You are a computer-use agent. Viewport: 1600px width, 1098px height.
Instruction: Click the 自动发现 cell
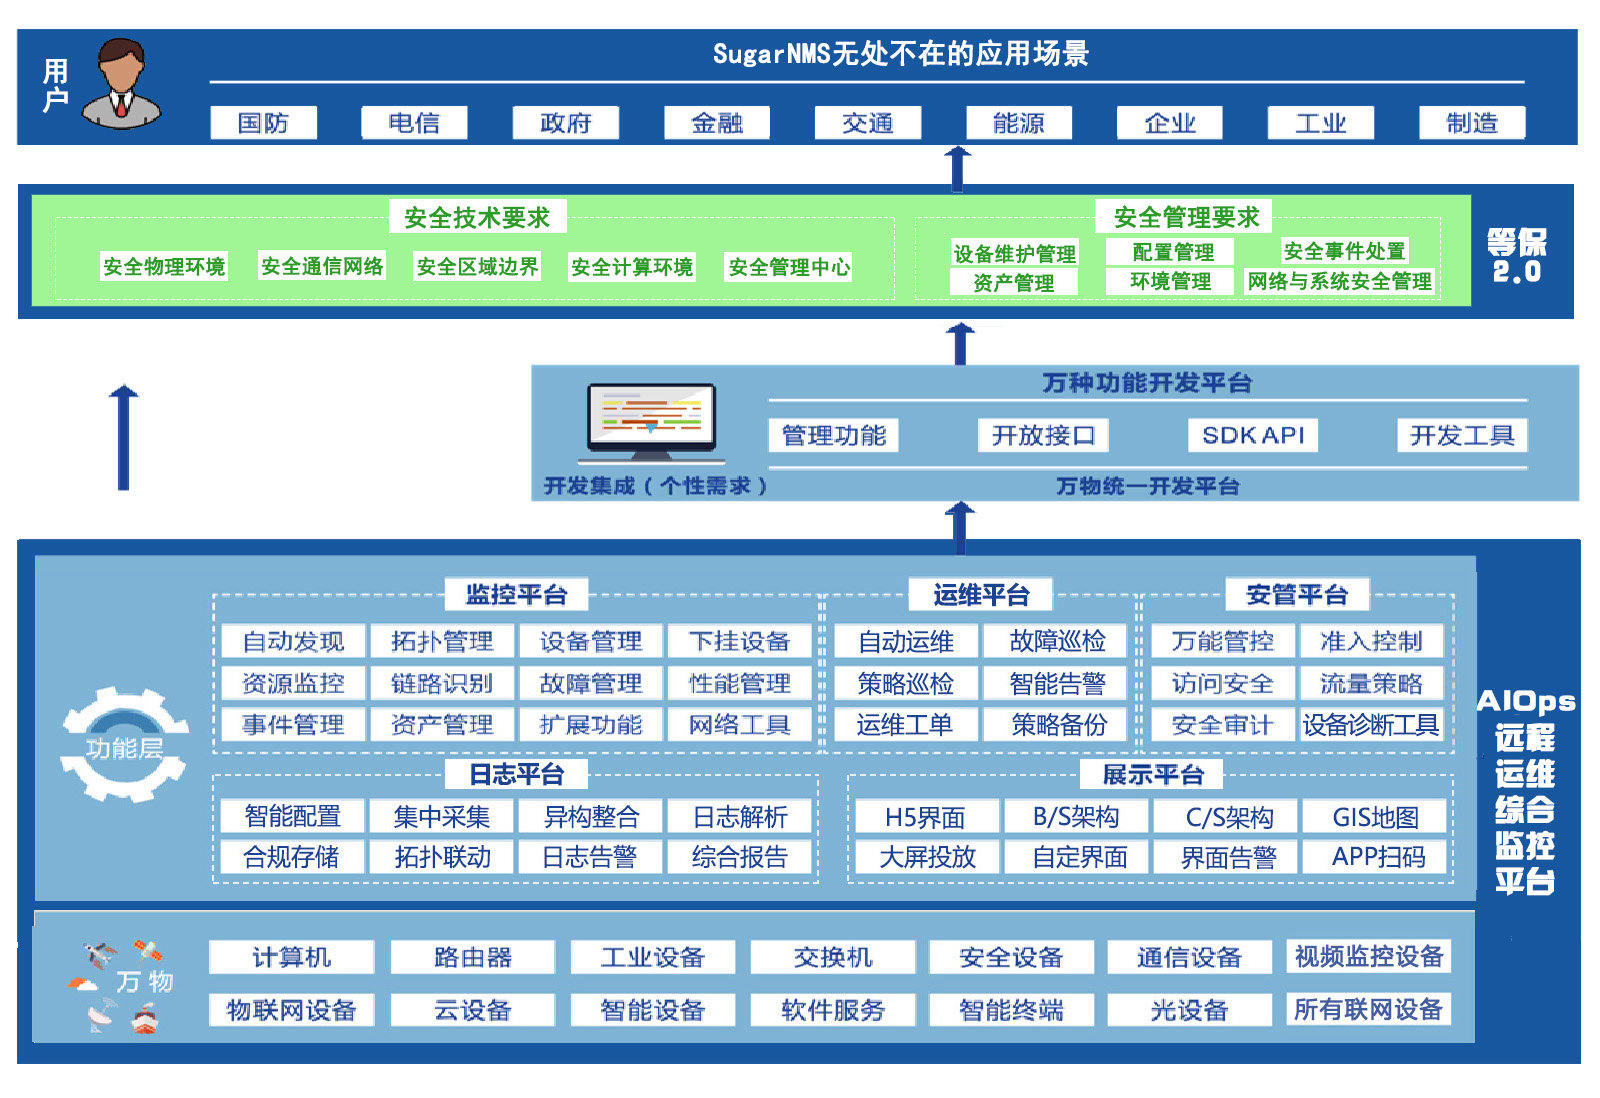coord(293,641)
